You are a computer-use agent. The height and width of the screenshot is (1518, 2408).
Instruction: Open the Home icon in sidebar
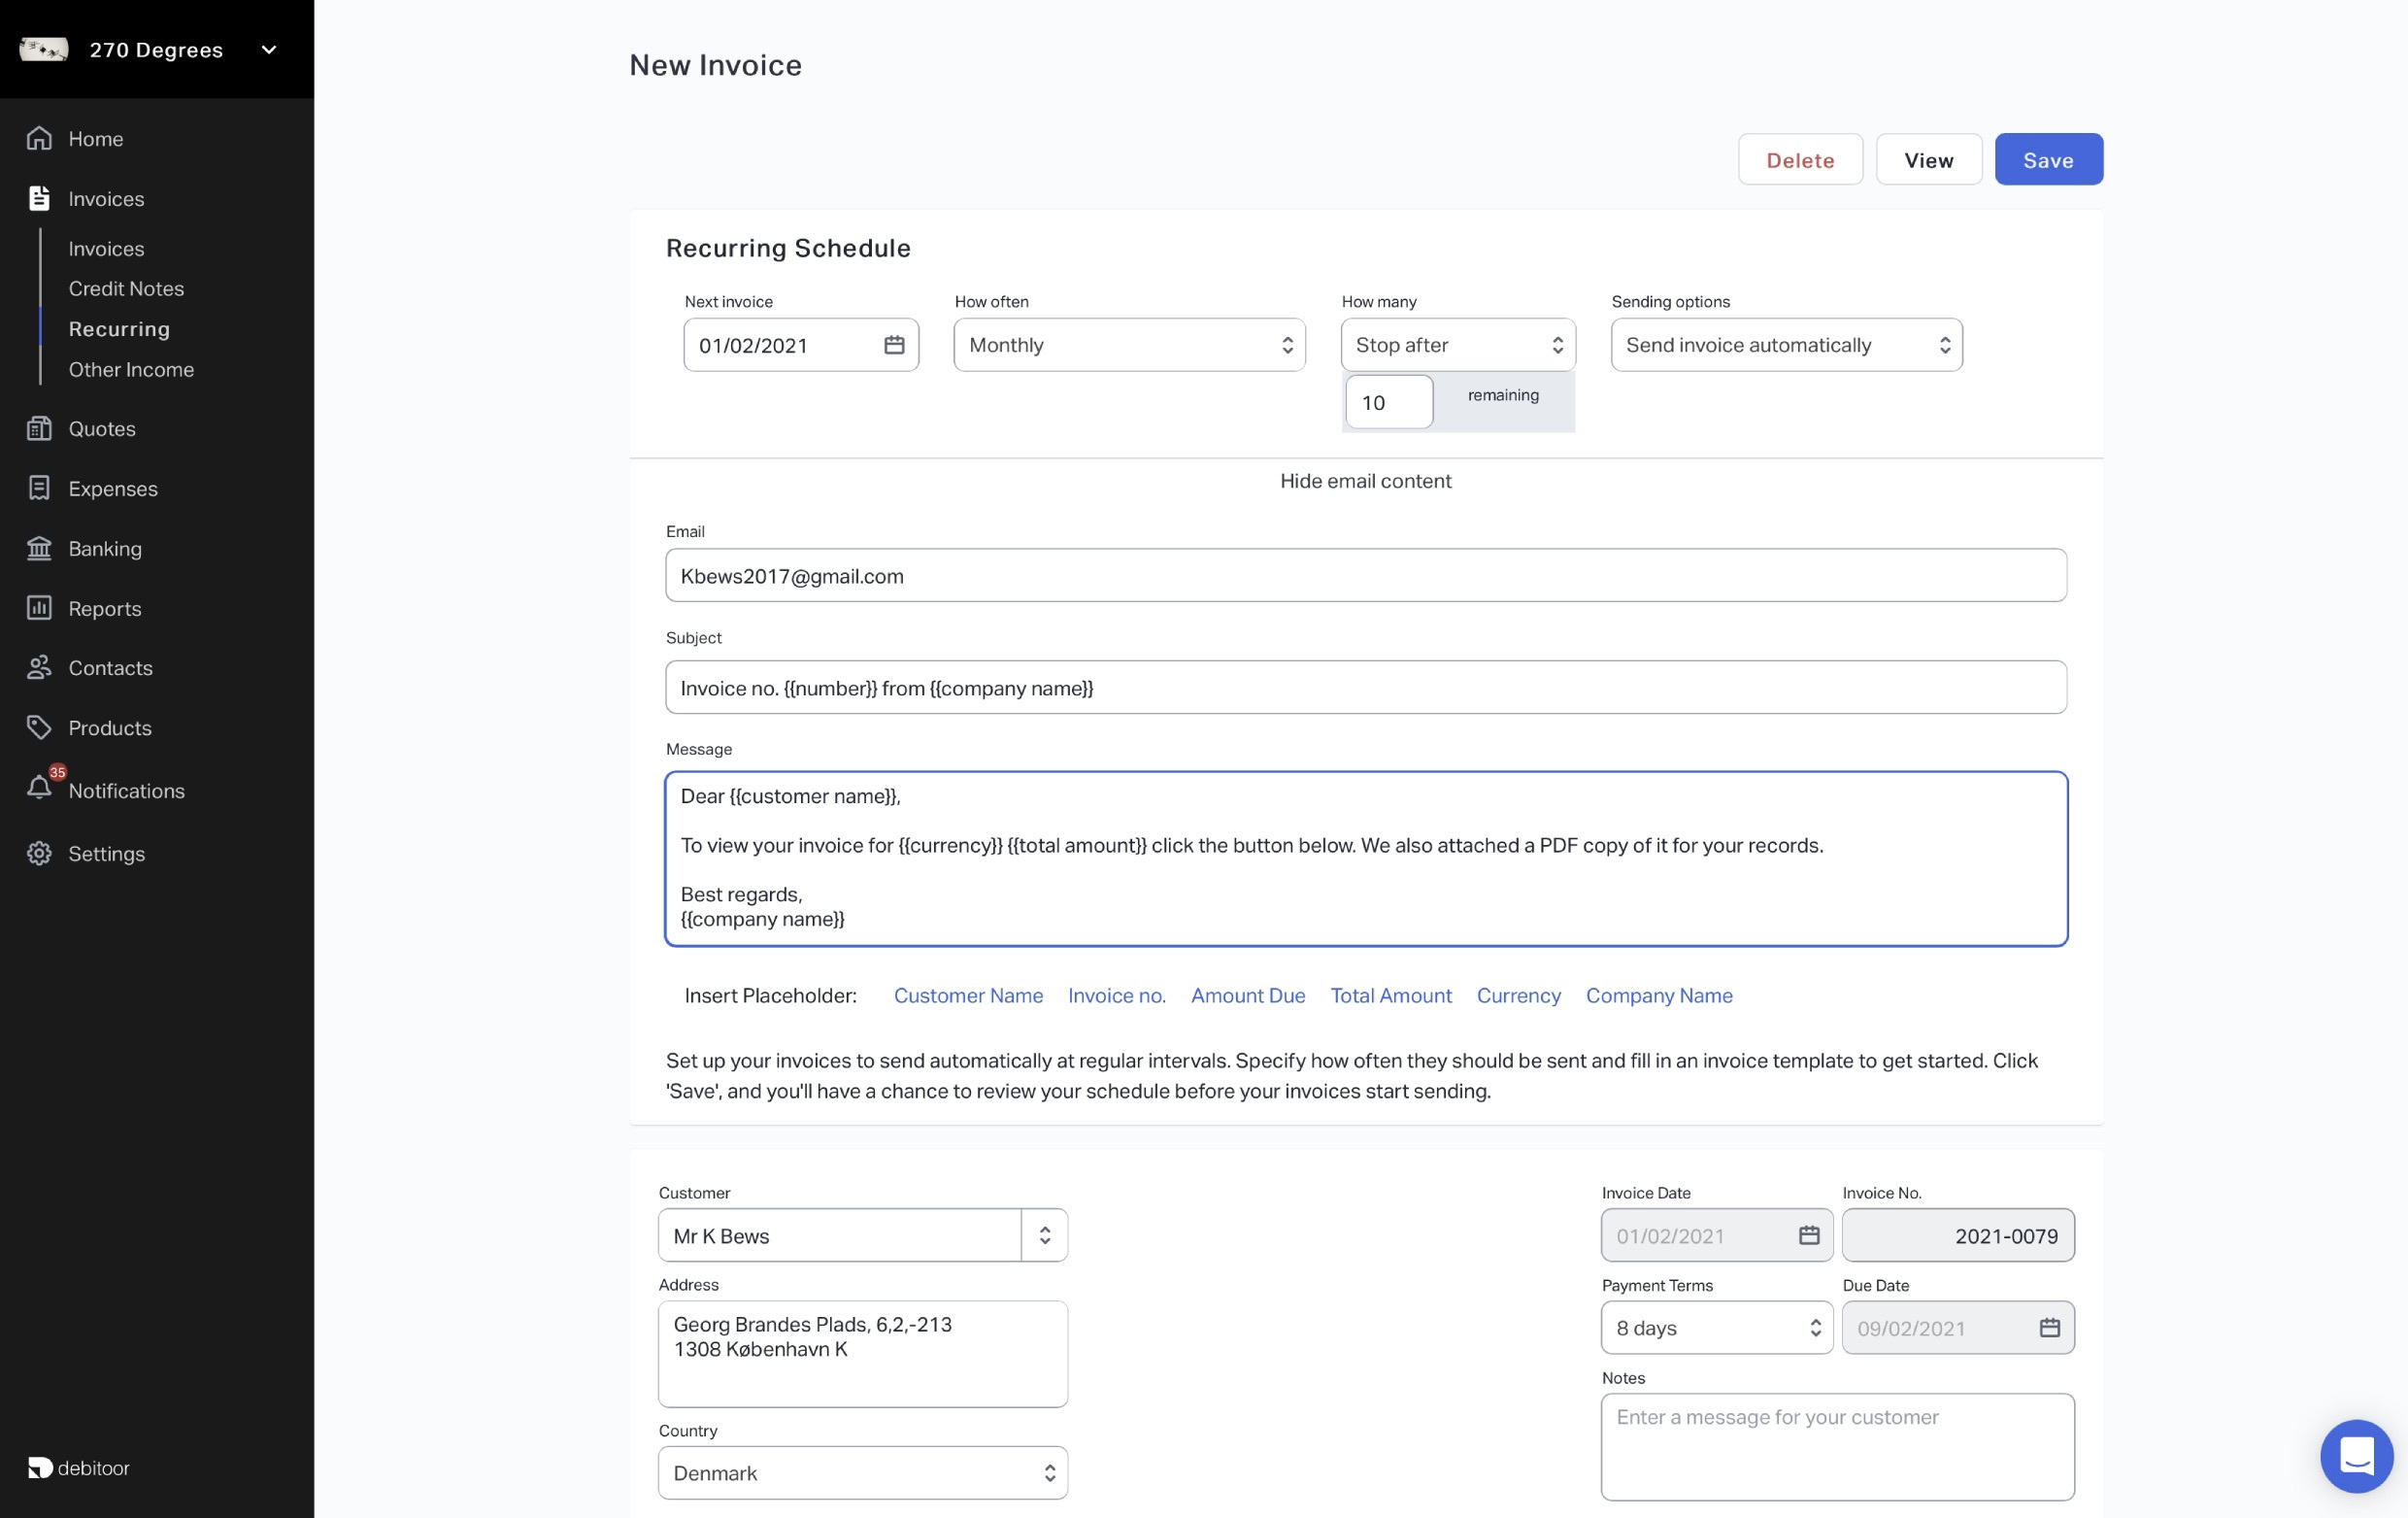point(39,138)
